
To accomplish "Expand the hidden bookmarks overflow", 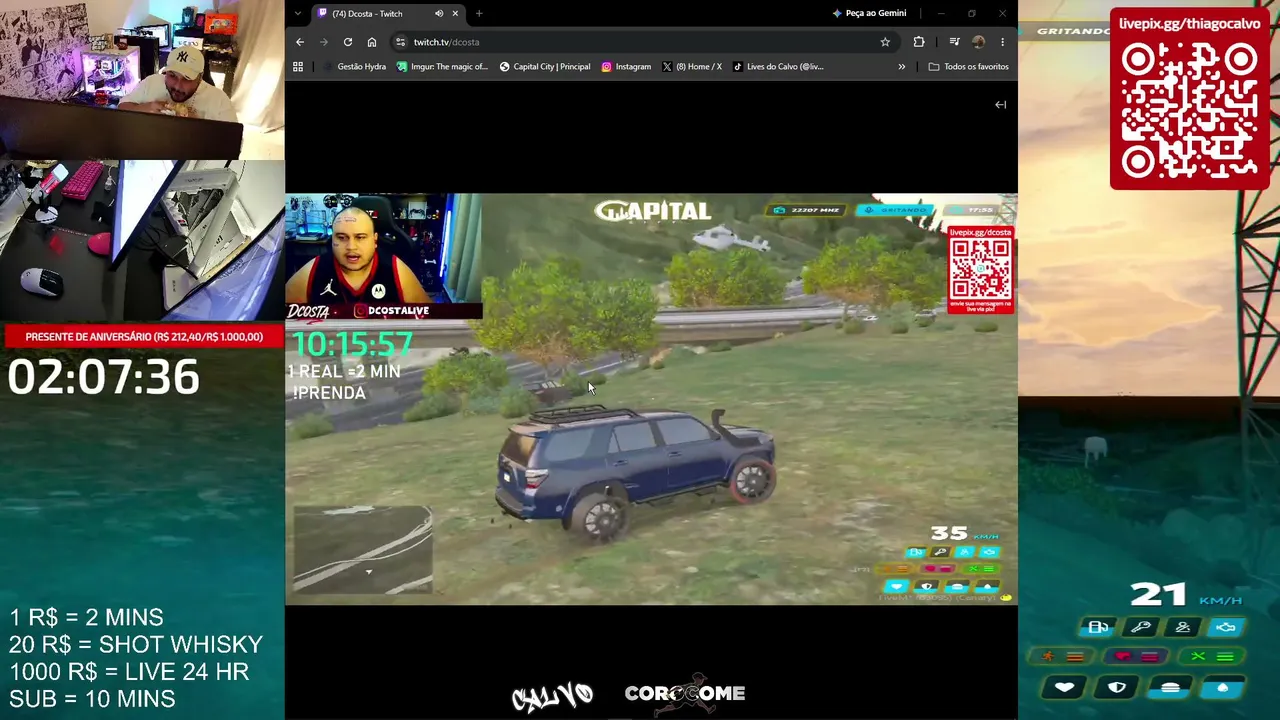I will (x=901, y=67).
